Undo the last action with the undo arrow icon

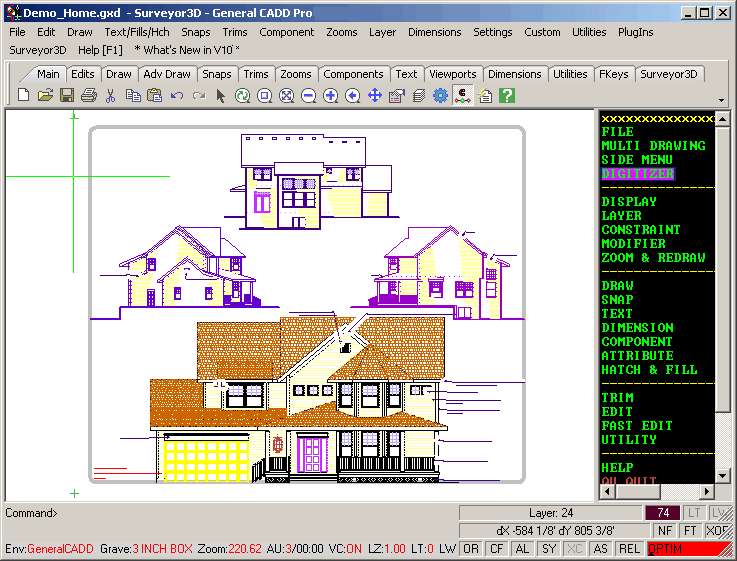tap(177, 96)
